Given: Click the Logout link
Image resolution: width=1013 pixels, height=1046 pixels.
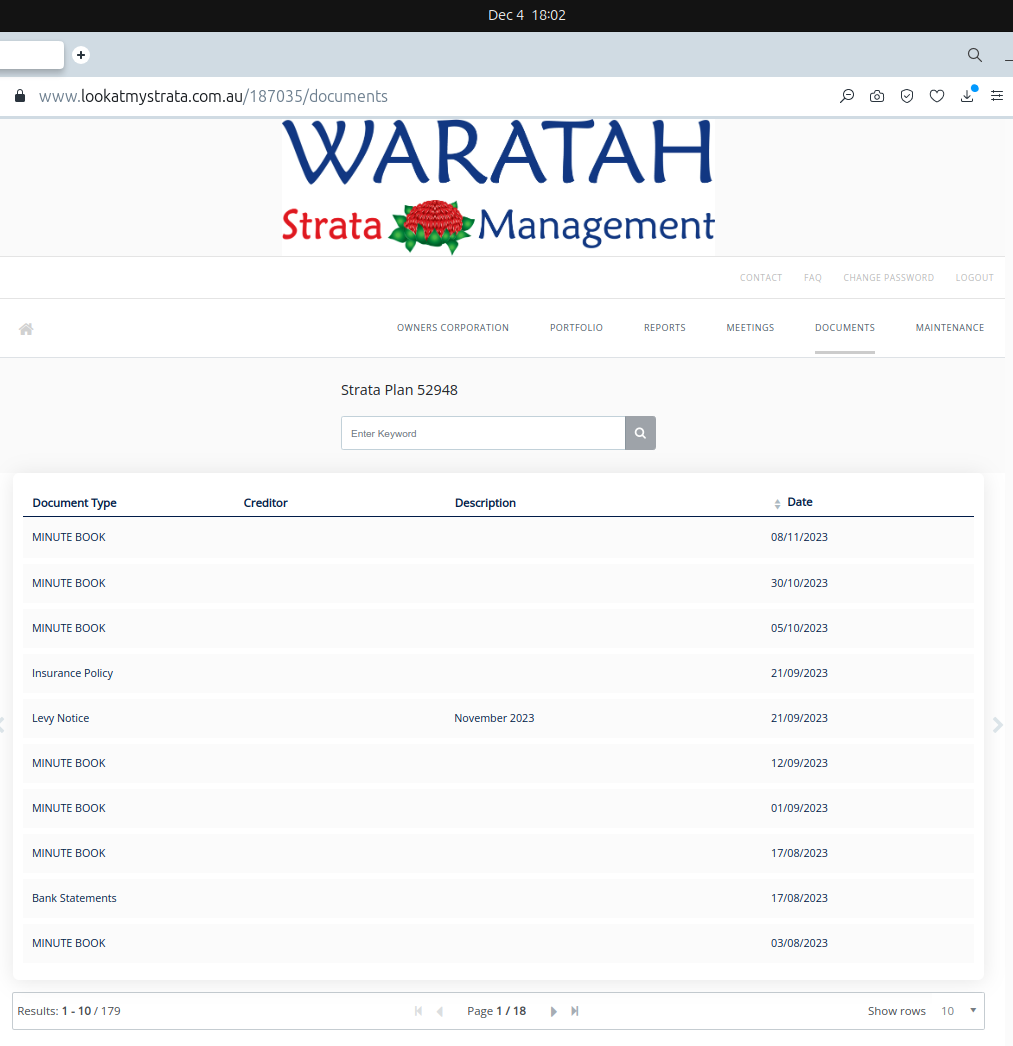Looking at the screenshot, I should (974, 278).
